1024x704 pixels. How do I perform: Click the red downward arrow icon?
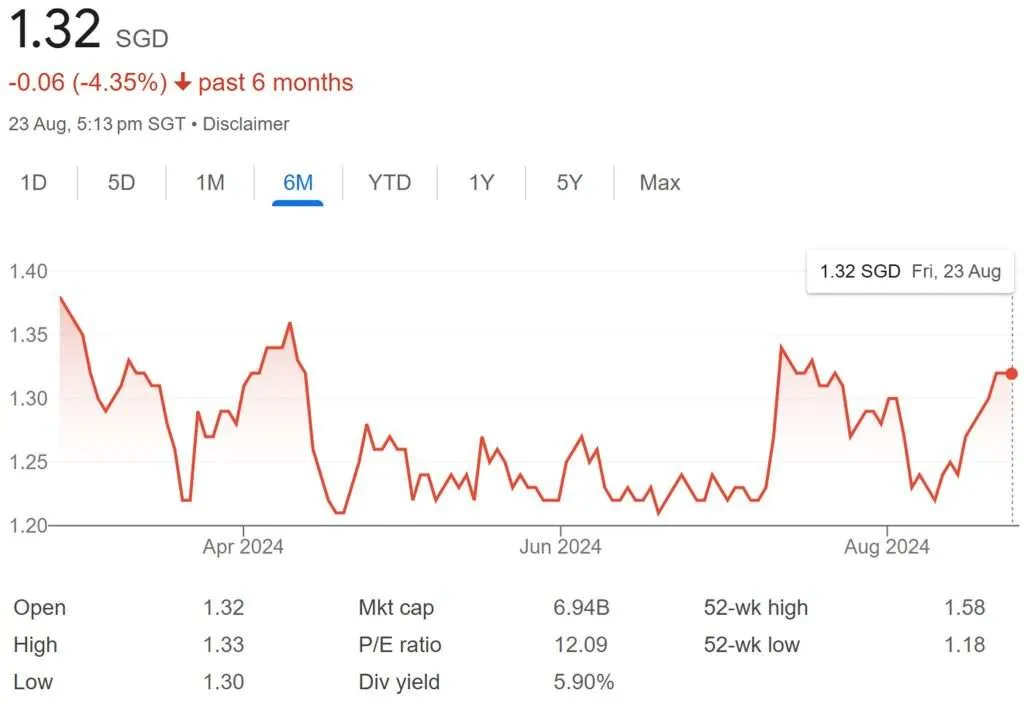coord(181,82)
